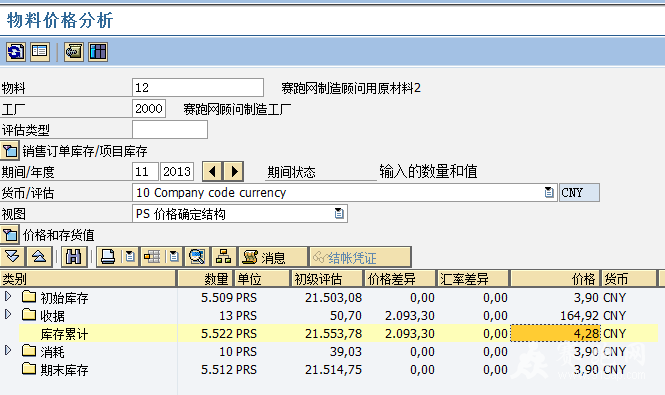Click the 价格差异 column header
The height and width of the screenshot is (395, 665).
[x=400, y=279]
